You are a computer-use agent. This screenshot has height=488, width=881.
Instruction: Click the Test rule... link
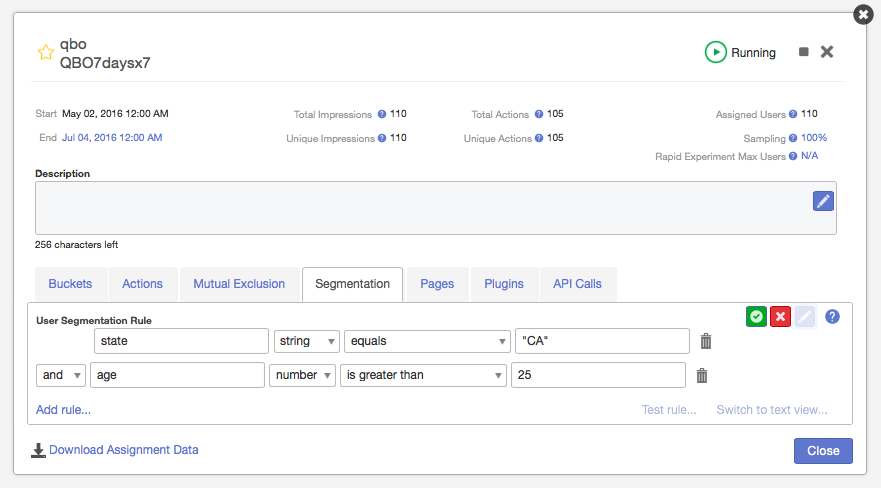pos(669,410)
